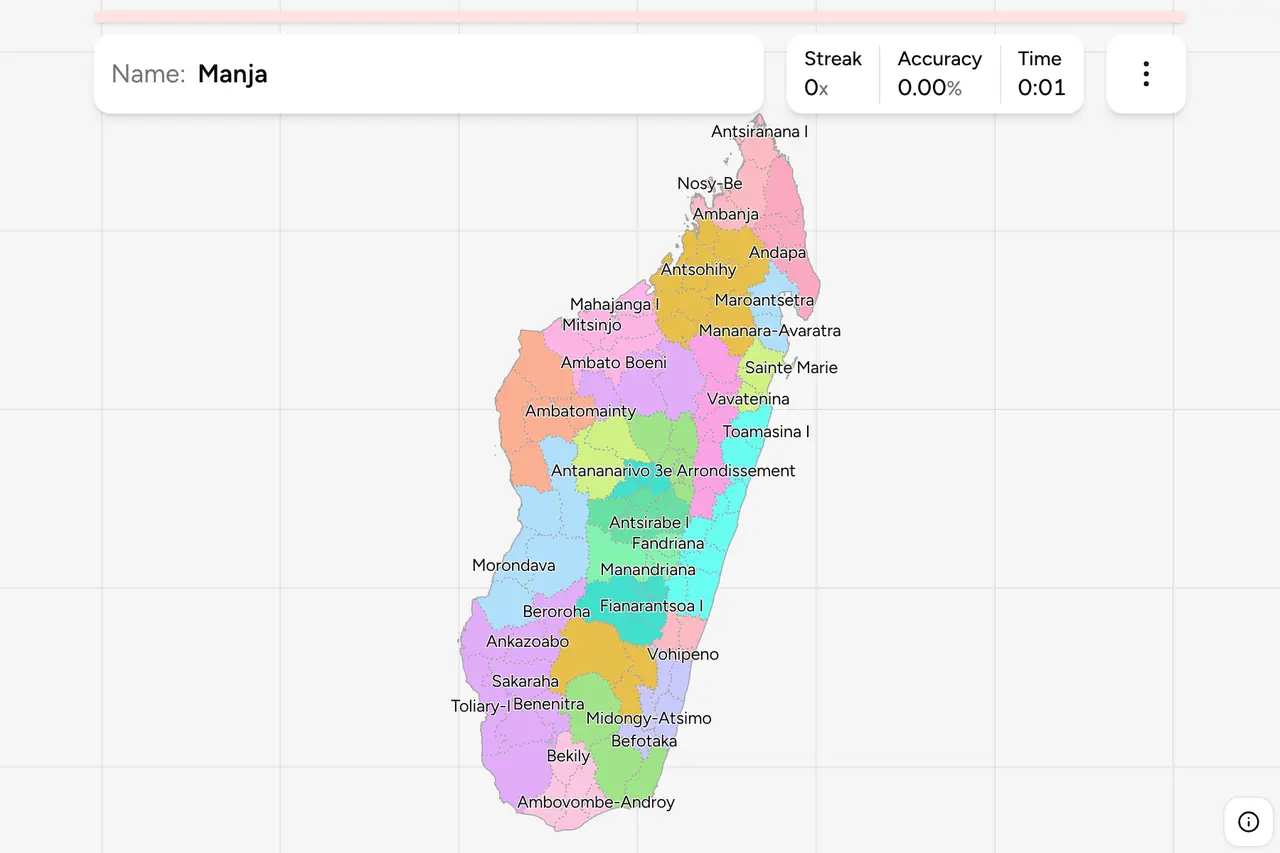
Task: Click the Andapa label
Action: 777,252
